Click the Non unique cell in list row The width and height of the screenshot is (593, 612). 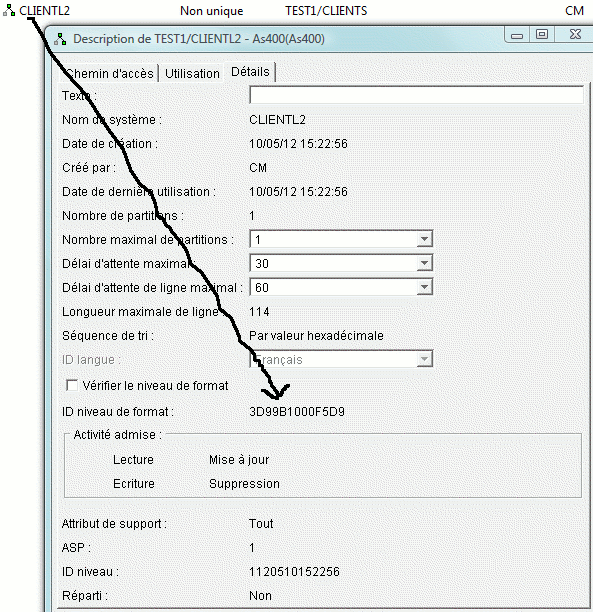212,11
